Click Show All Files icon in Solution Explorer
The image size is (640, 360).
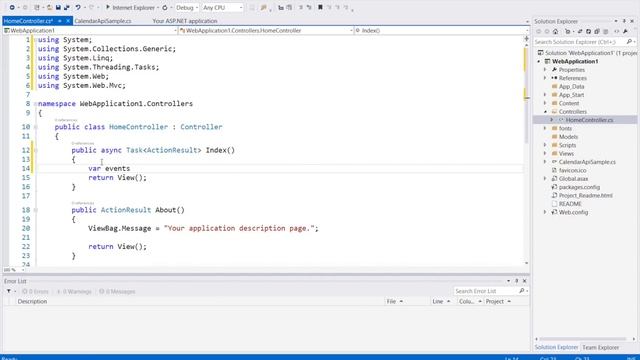coord(606,31)
